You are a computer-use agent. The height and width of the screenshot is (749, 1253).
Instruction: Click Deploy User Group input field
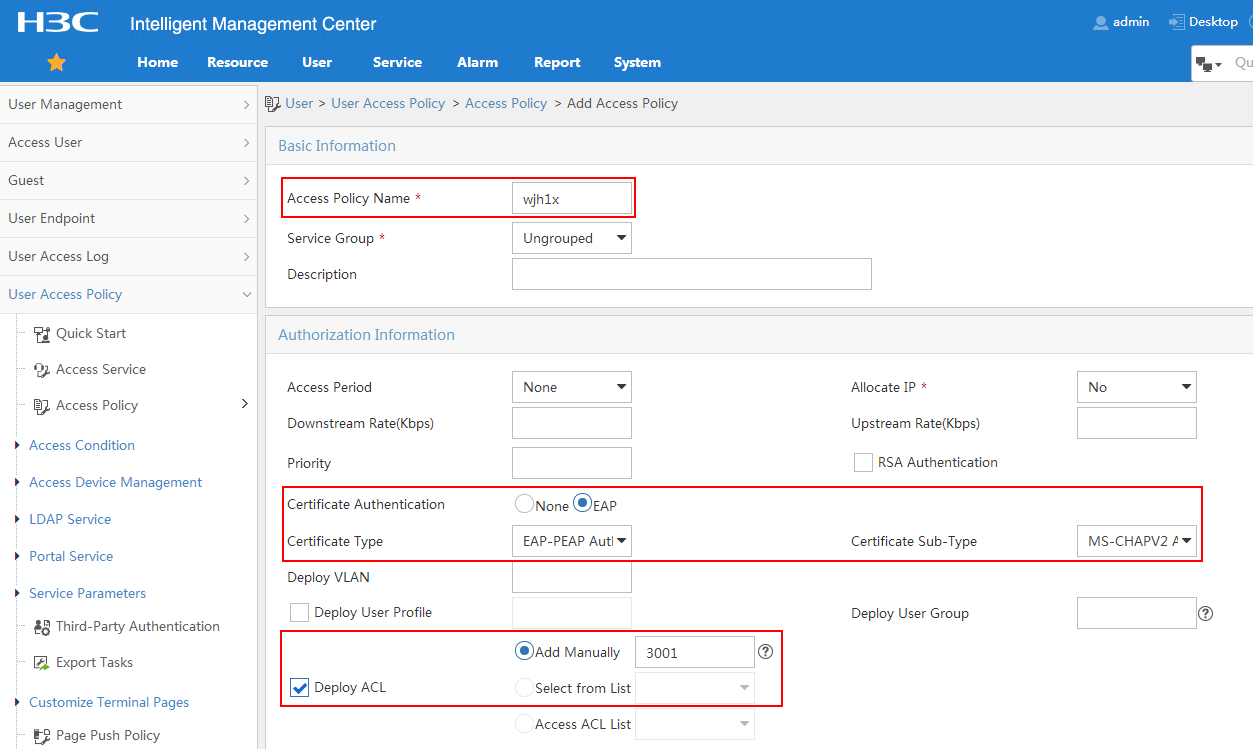(x=1137, y=613)
